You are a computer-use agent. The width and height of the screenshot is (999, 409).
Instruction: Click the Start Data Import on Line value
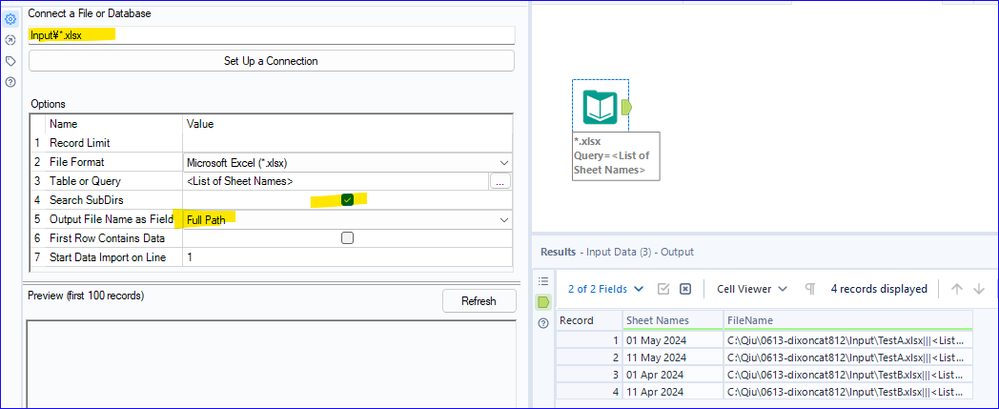[x=347, y=257]
